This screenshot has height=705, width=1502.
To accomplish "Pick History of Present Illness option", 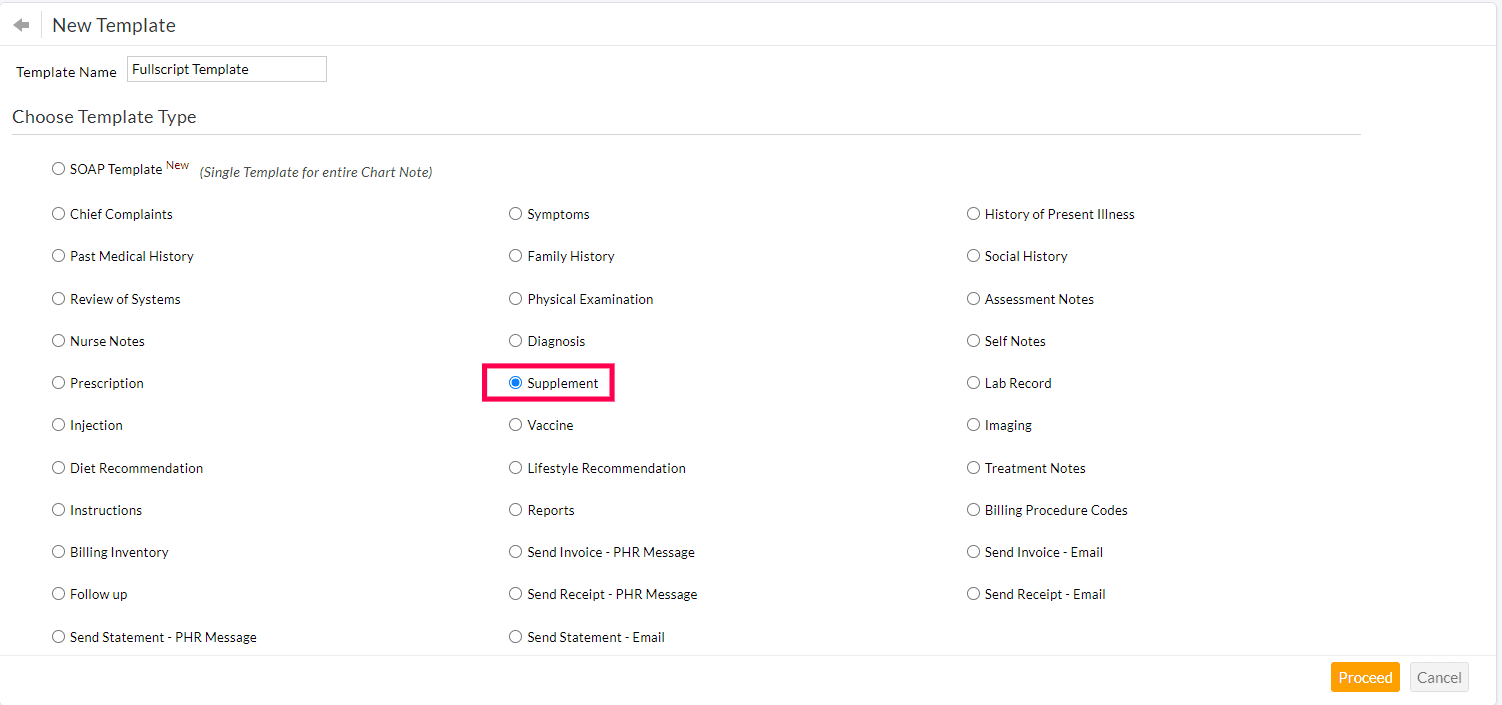I will [x=973, y=214].
